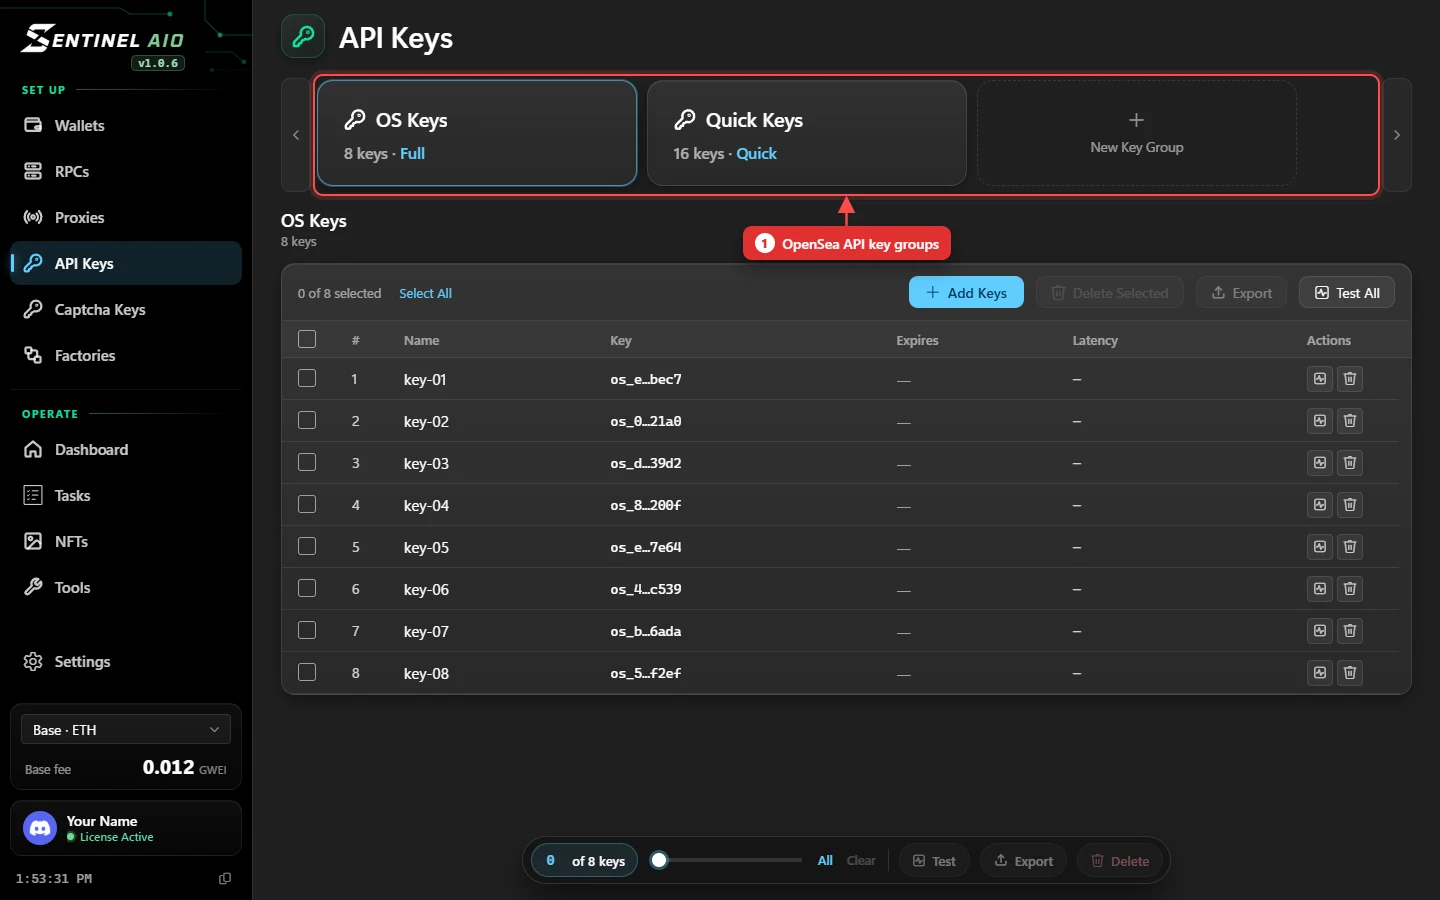Test the key-08 row key
The width and height of the screenshot is (1440, 900).
(1320, 673)
